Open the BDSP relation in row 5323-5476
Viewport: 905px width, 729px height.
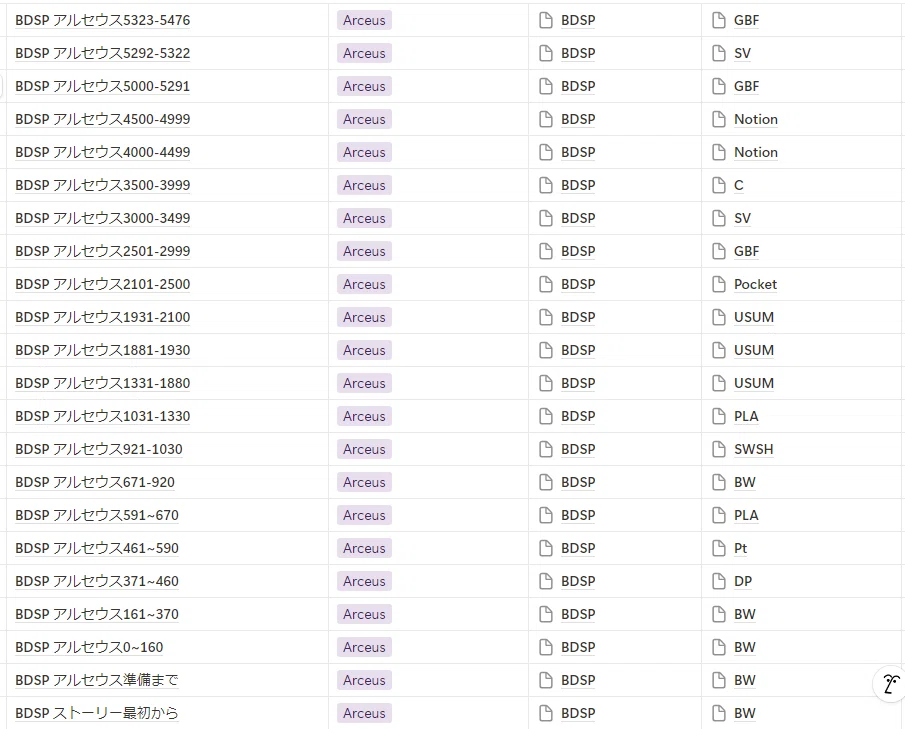(x=578, y=20)
